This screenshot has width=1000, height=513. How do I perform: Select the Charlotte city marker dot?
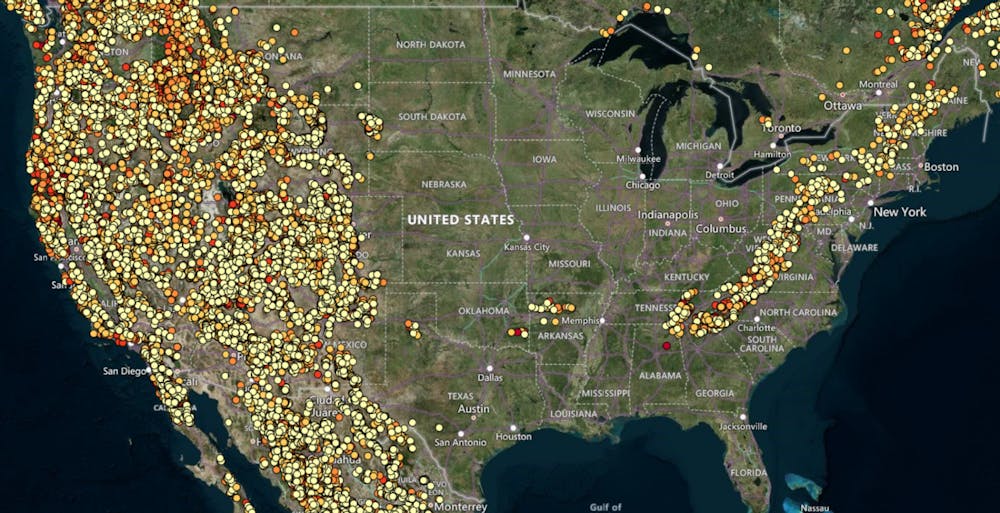[757, 319]
